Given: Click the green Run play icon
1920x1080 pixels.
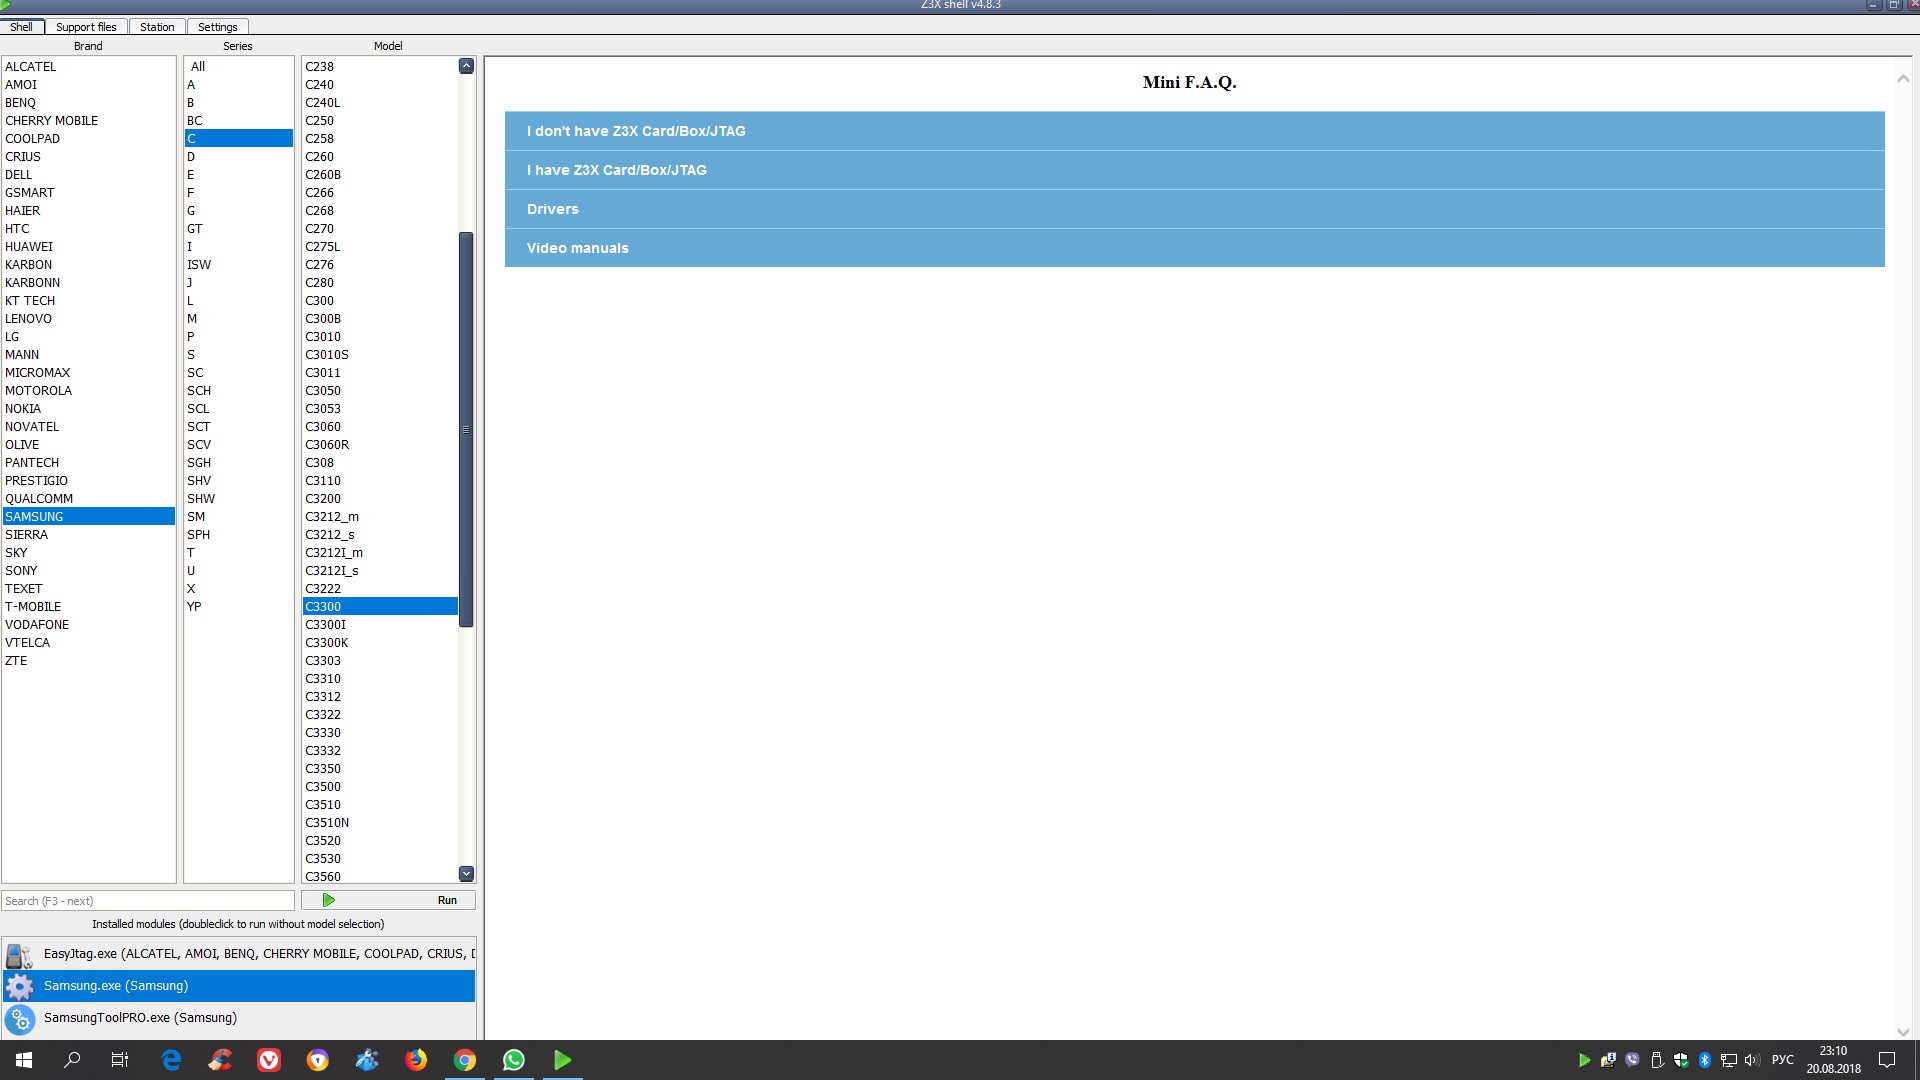Looking at the screenshot, I should [328, 900].
